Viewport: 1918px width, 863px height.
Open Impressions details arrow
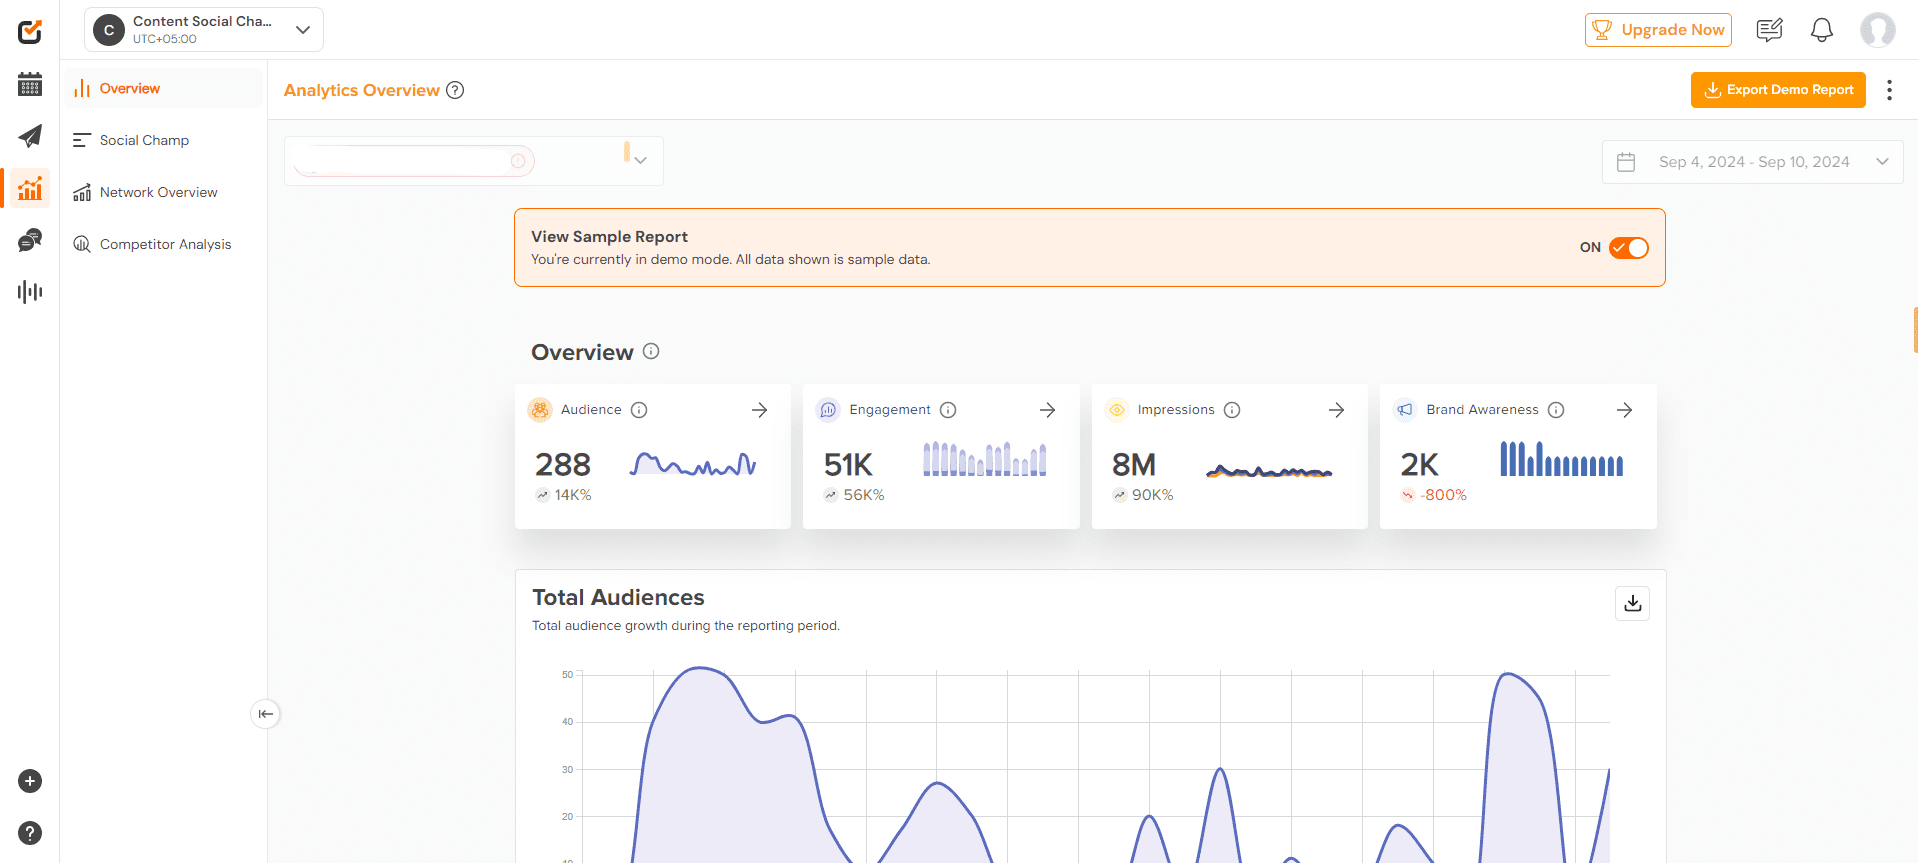pos(1336,410)
